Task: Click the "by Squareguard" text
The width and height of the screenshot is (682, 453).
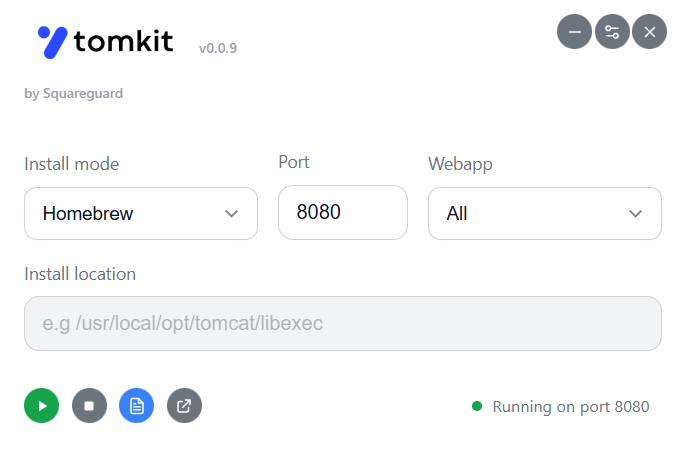Action: pyautogui.click(x=73, y=94)
